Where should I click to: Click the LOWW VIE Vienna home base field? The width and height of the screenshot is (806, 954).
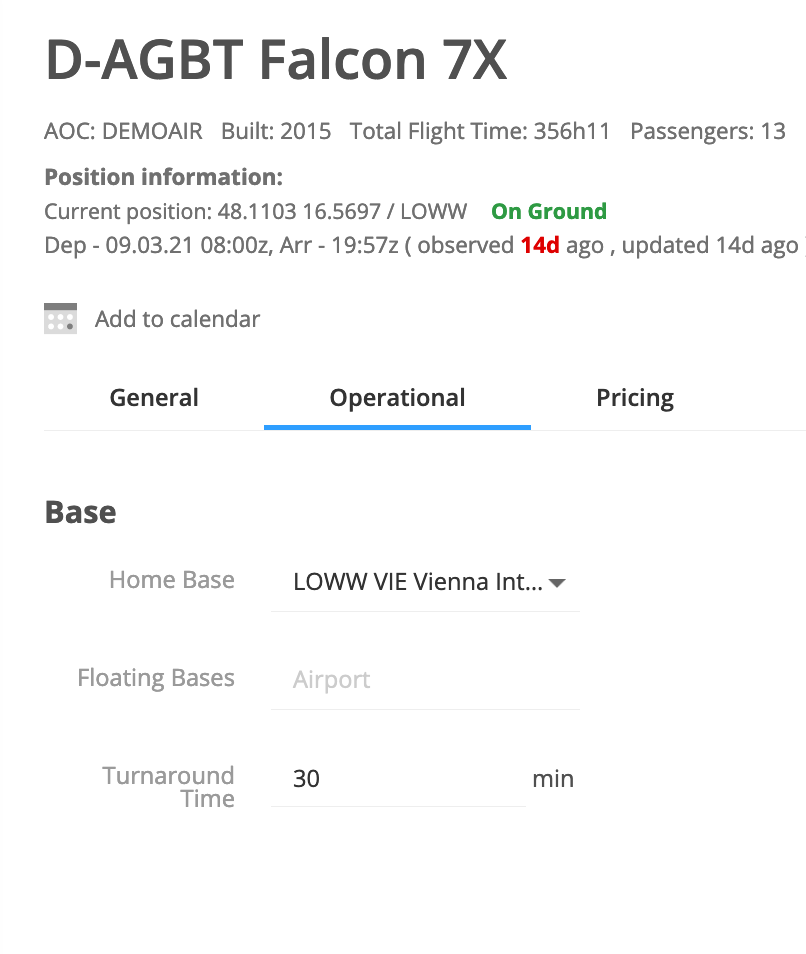(417, 582)
